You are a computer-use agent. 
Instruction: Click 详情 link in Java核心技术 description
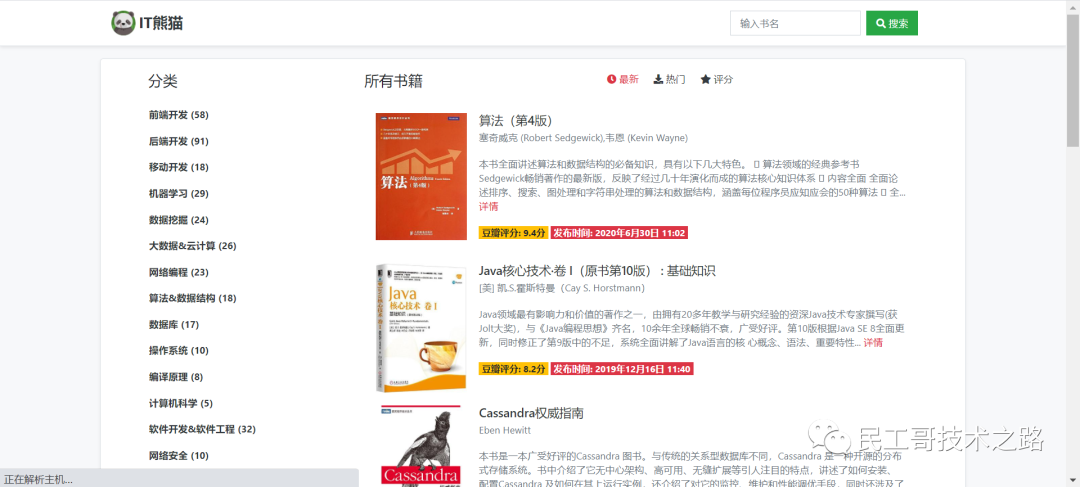pos(873,342)
